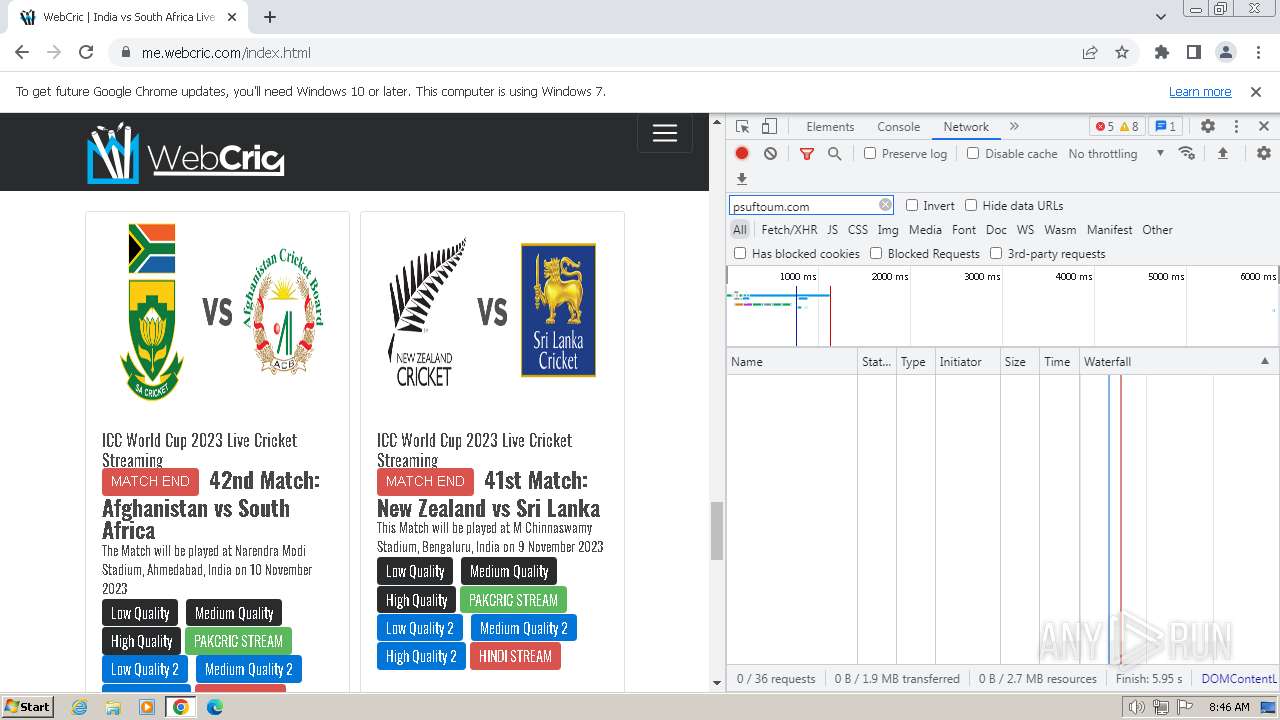The image size is (1280, 720).
Task: Export HAR file with download arrow
Action: [742, 179]
